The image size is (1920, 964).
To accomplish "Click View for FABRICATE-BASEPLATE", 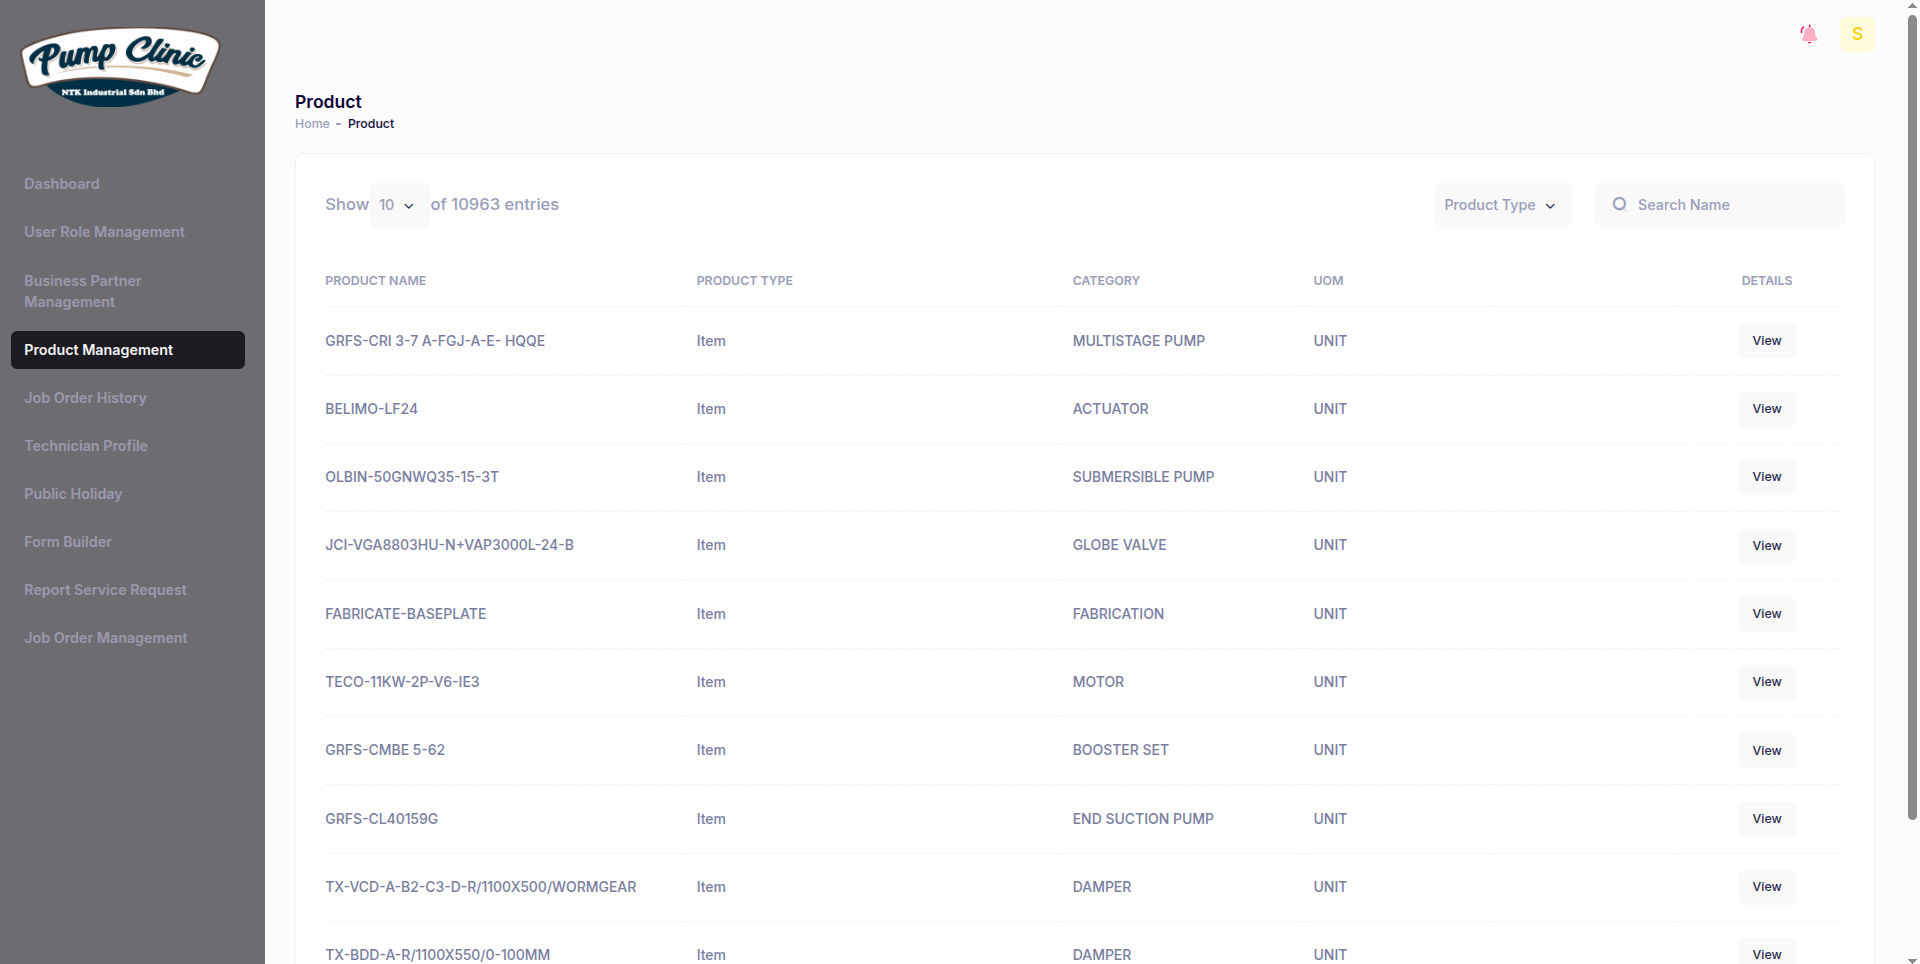I will click(x=1766, y=614).
